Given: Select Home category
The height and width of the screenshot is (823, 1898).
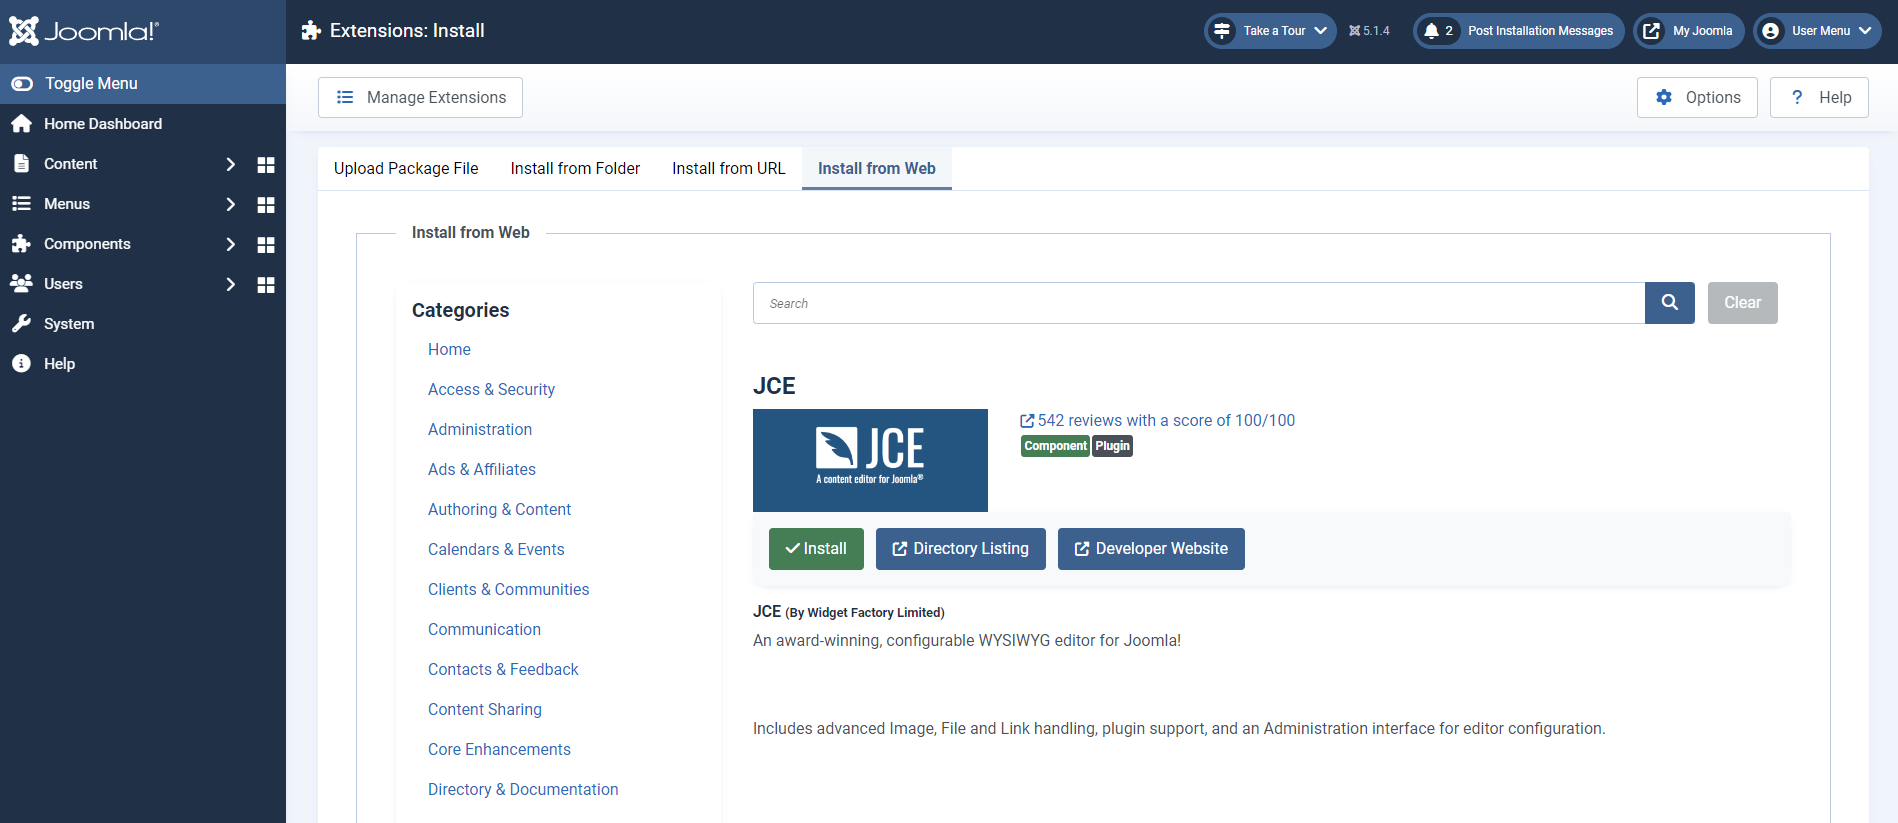Looking at the screenshot, I should [x=449, y=349].
